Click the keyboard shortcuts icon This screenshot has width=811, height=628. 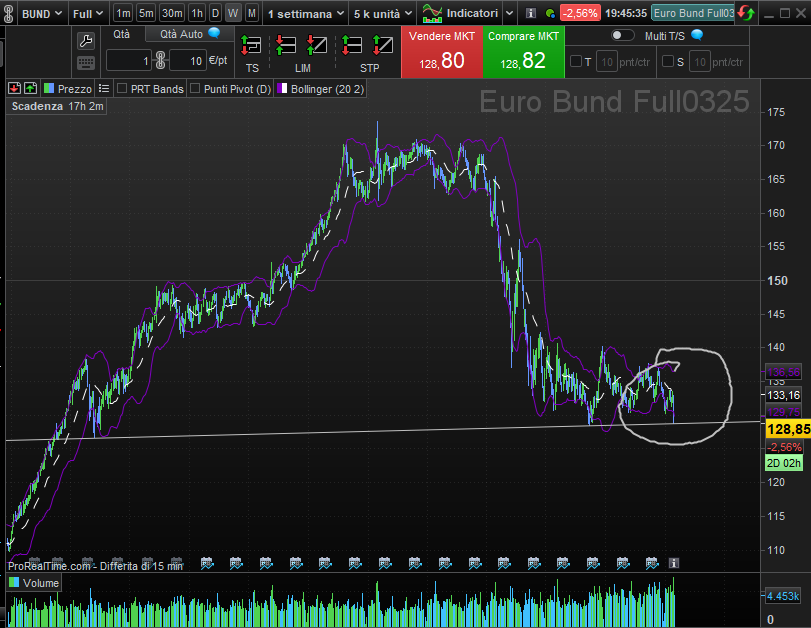pos(86,62)
